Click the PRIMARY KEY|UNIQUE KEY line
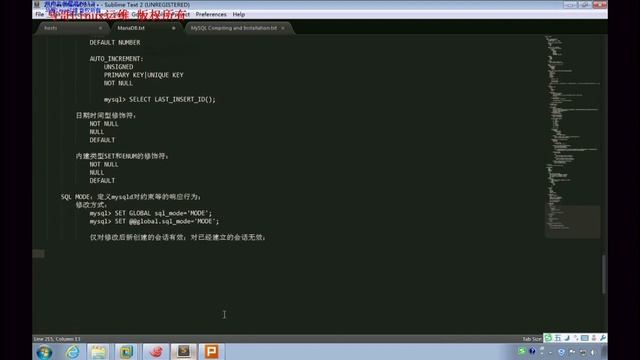640x360 pixels. 143,75
